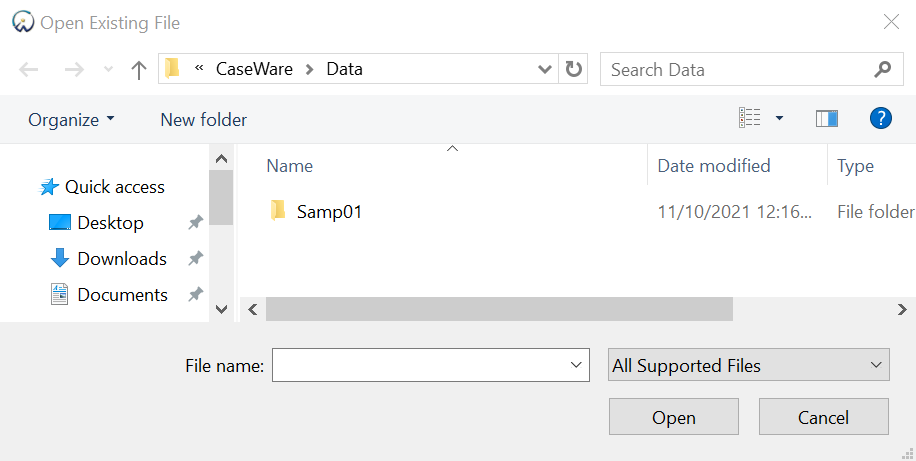Select the Samp01 folder
The image size is (916, 461).
(328, 212)
